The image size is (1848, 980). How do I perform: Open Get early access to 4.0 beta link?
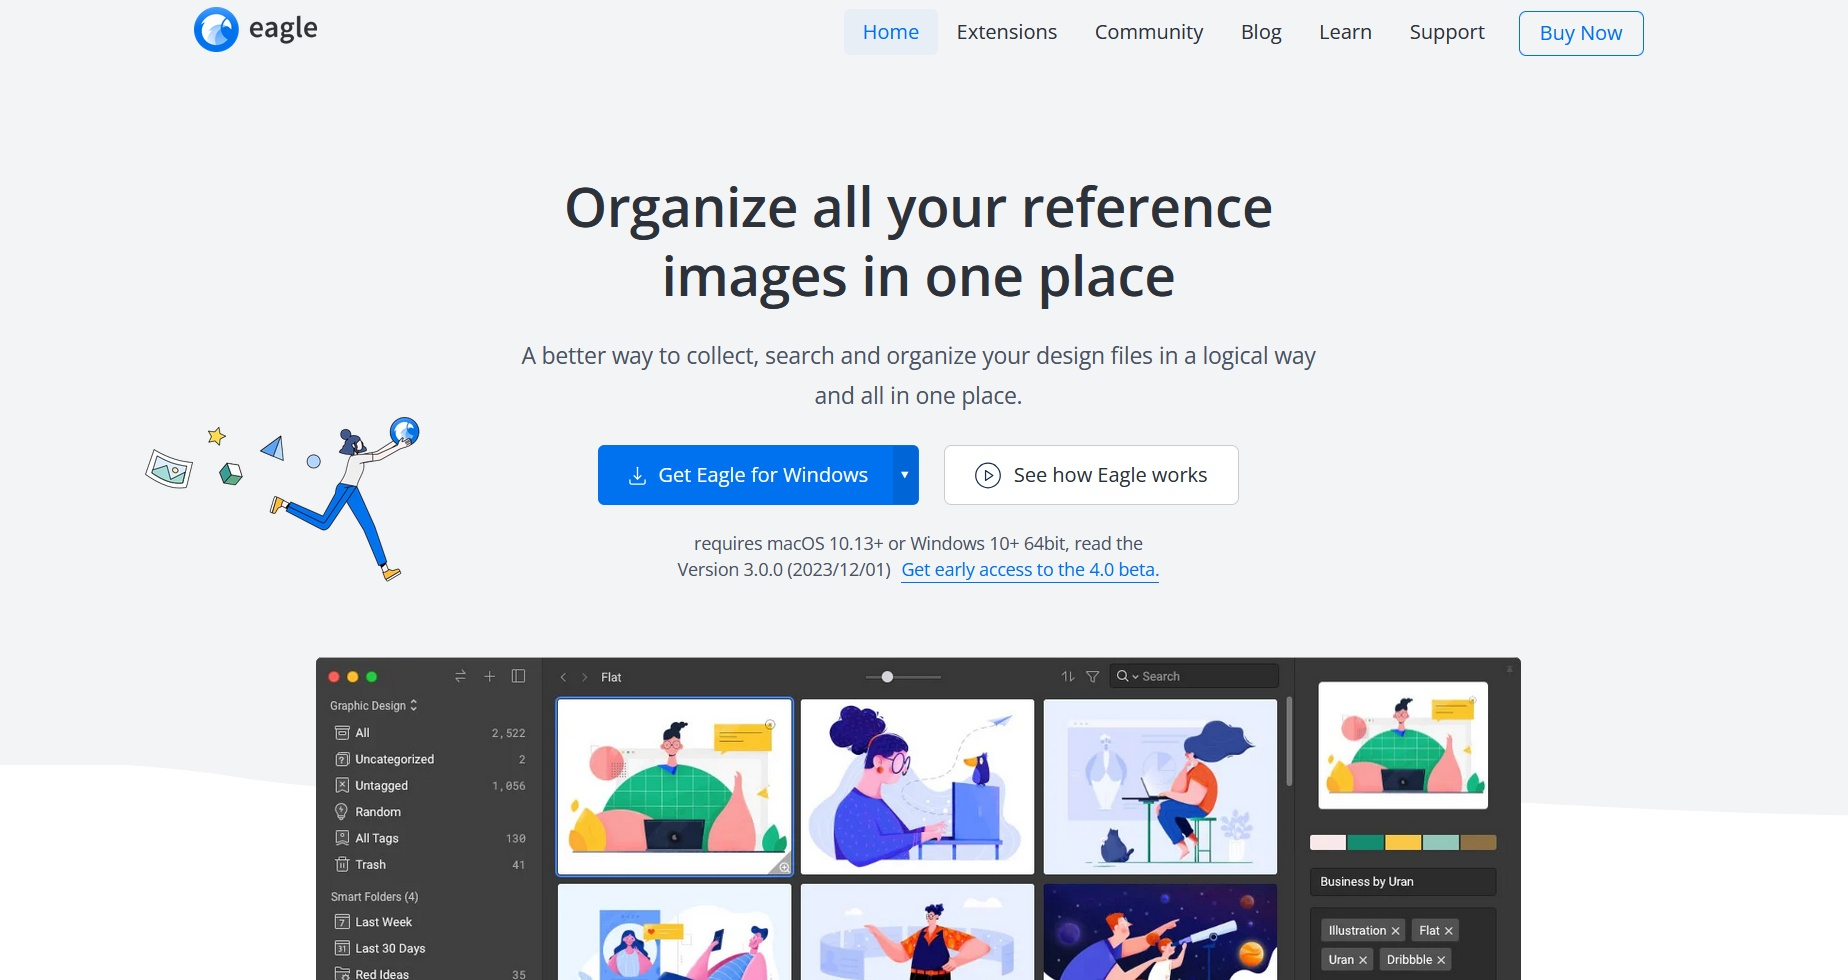point(1029,570)
